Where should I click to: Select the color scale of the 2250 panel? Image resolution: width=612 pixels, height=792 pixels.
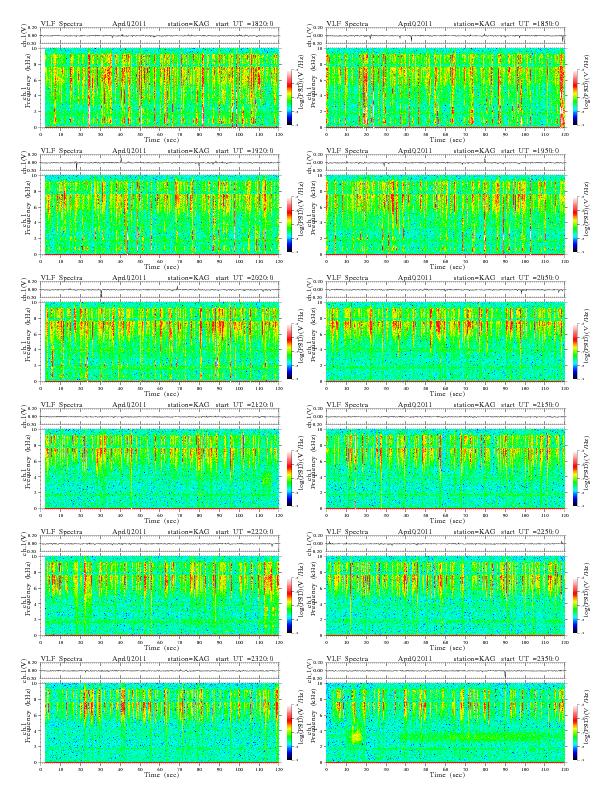[x=575, y=605]
